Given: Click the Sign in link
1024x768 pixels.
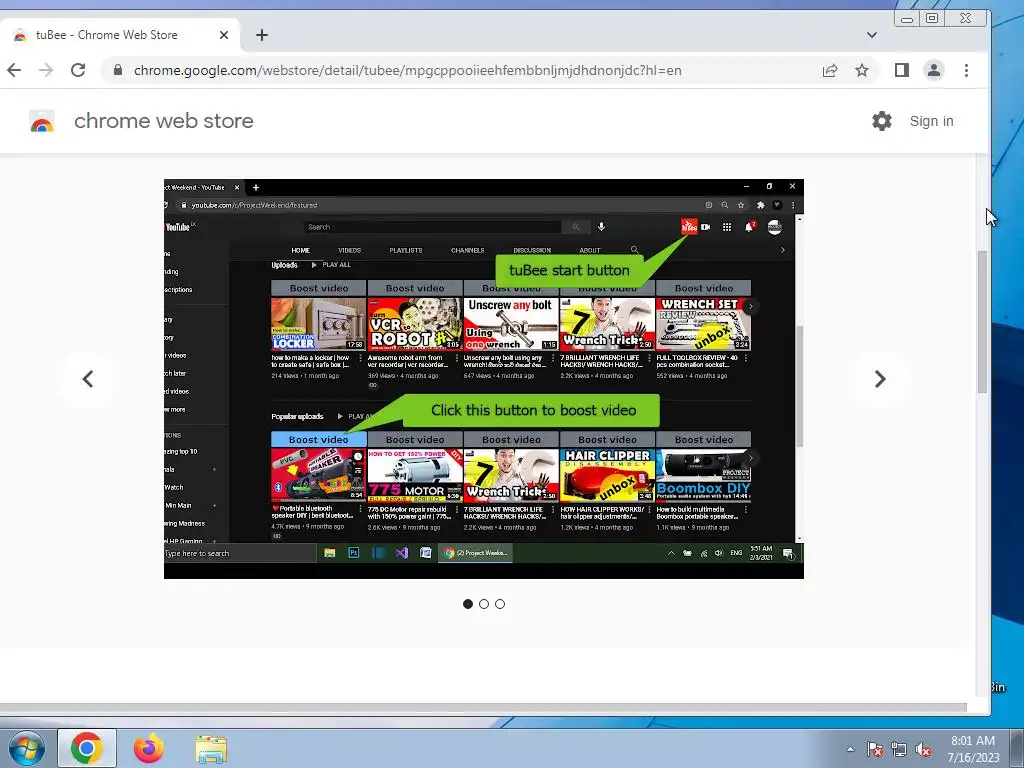Looking at the screenshot, I should click(931, 121).
